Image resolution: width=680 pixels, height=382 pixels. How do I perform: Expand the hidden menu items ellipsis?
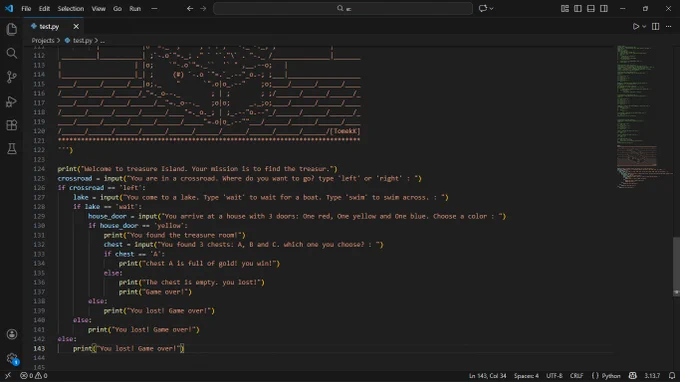pyautogui.click(x=154, y=8)
